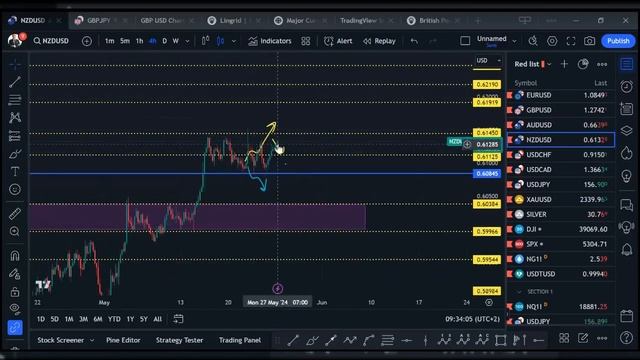640x360 pixels.
Task: Switch to 1h timeframe
Action: click(x=140, y=41)
